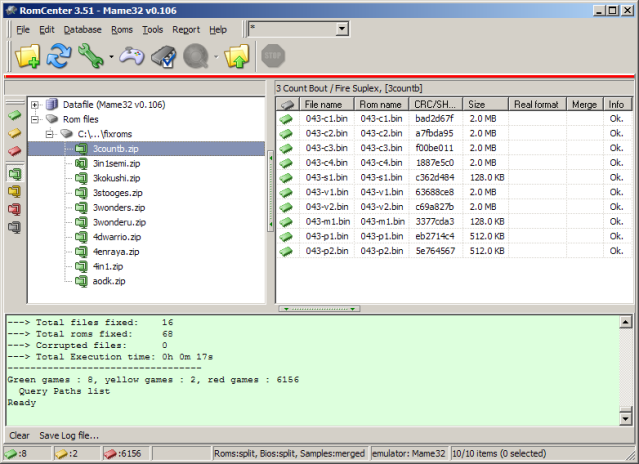Open the Report menu

pos(186,30)
